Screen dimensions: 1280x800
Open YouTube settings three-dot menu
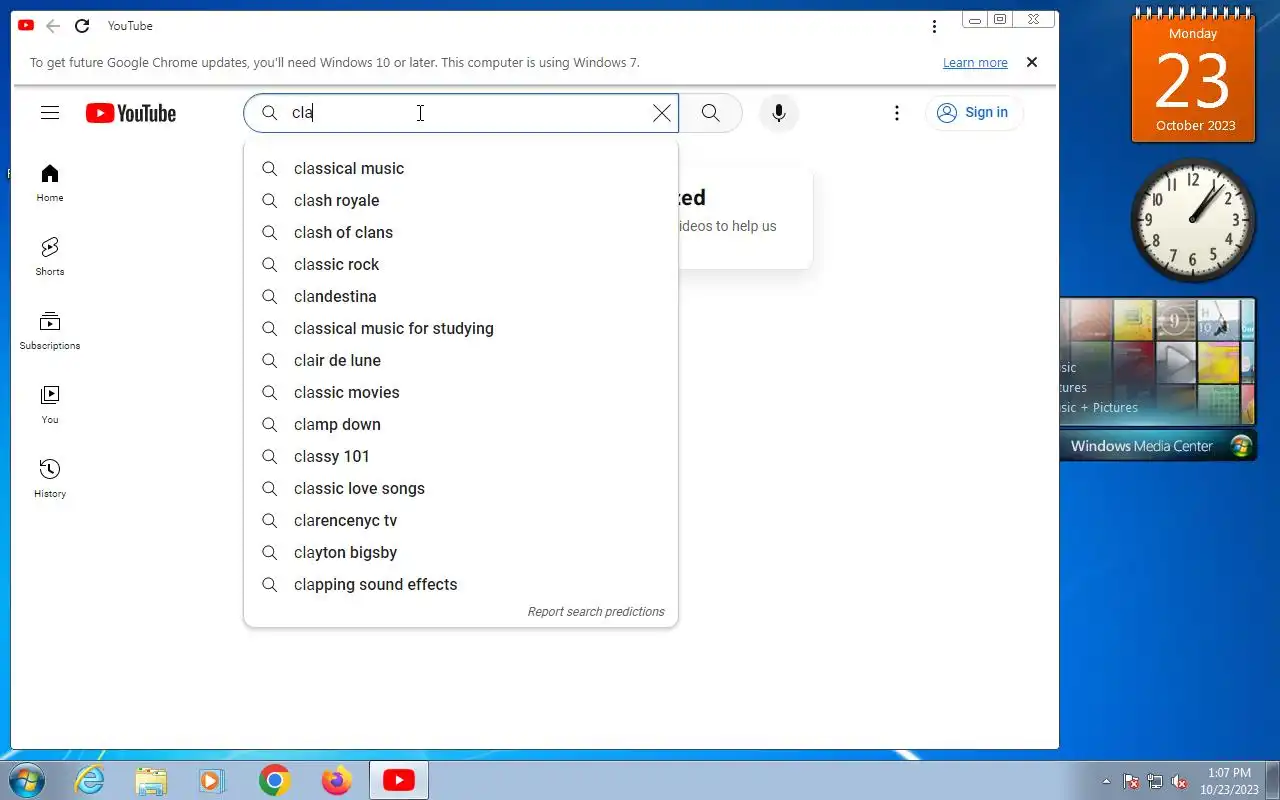(897, 113)
